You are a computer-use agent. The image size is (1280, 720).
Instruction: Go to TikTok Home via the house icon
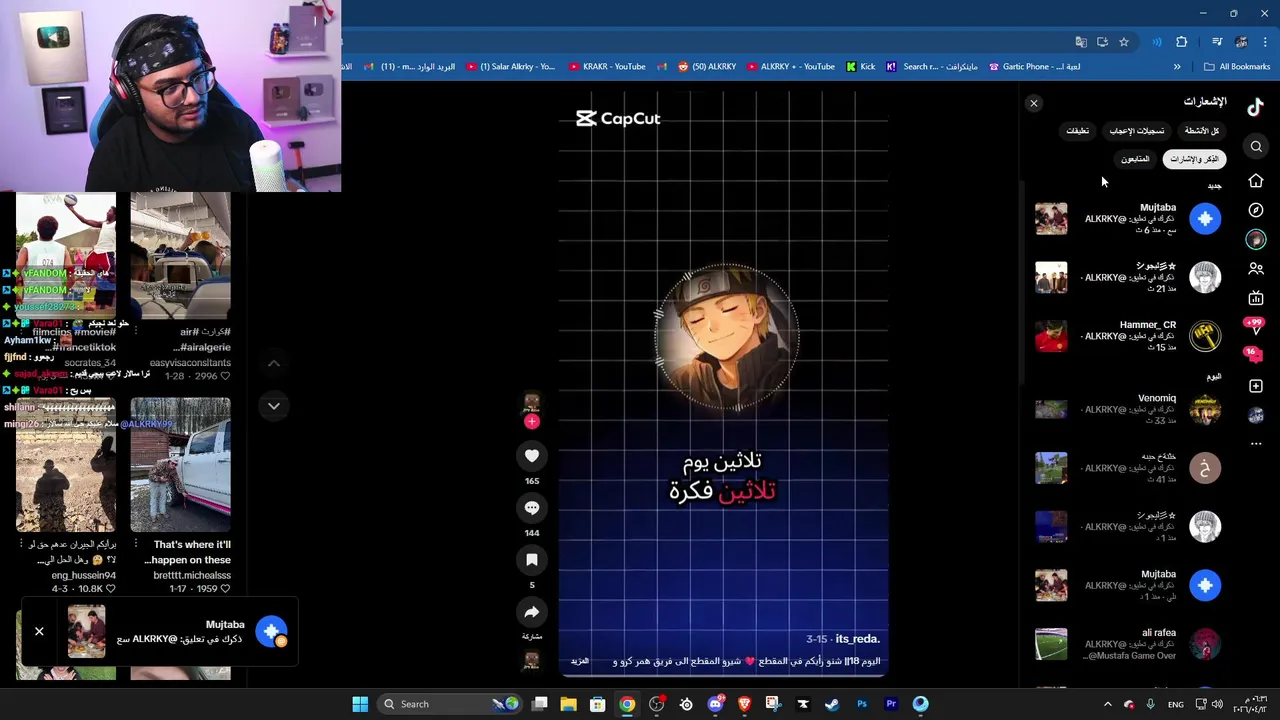coord(1256,181)
